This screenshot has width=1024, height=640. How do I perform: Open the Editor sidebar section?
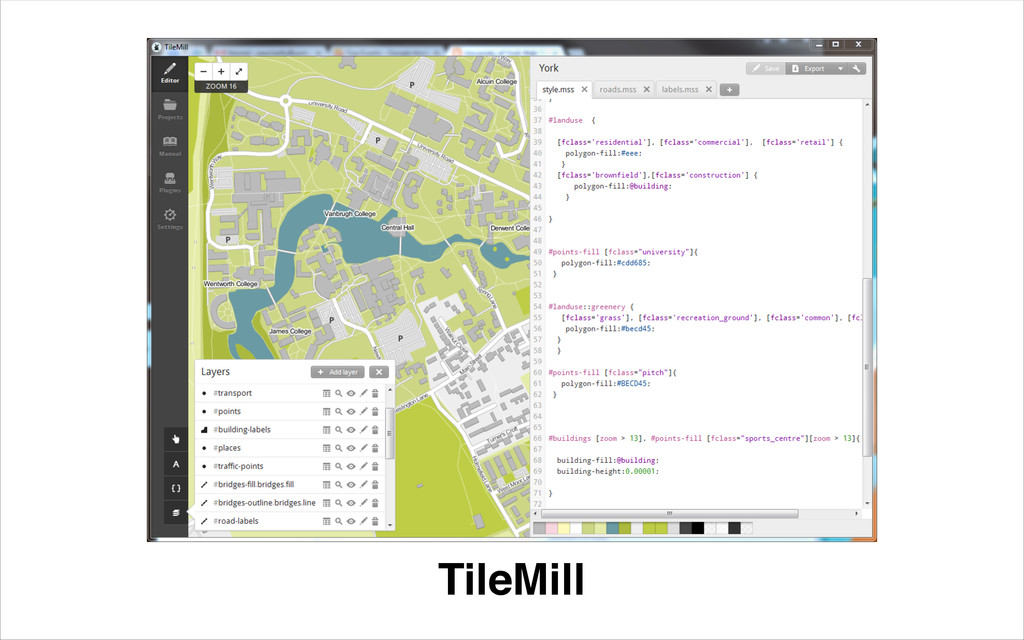tap(170, 73)
